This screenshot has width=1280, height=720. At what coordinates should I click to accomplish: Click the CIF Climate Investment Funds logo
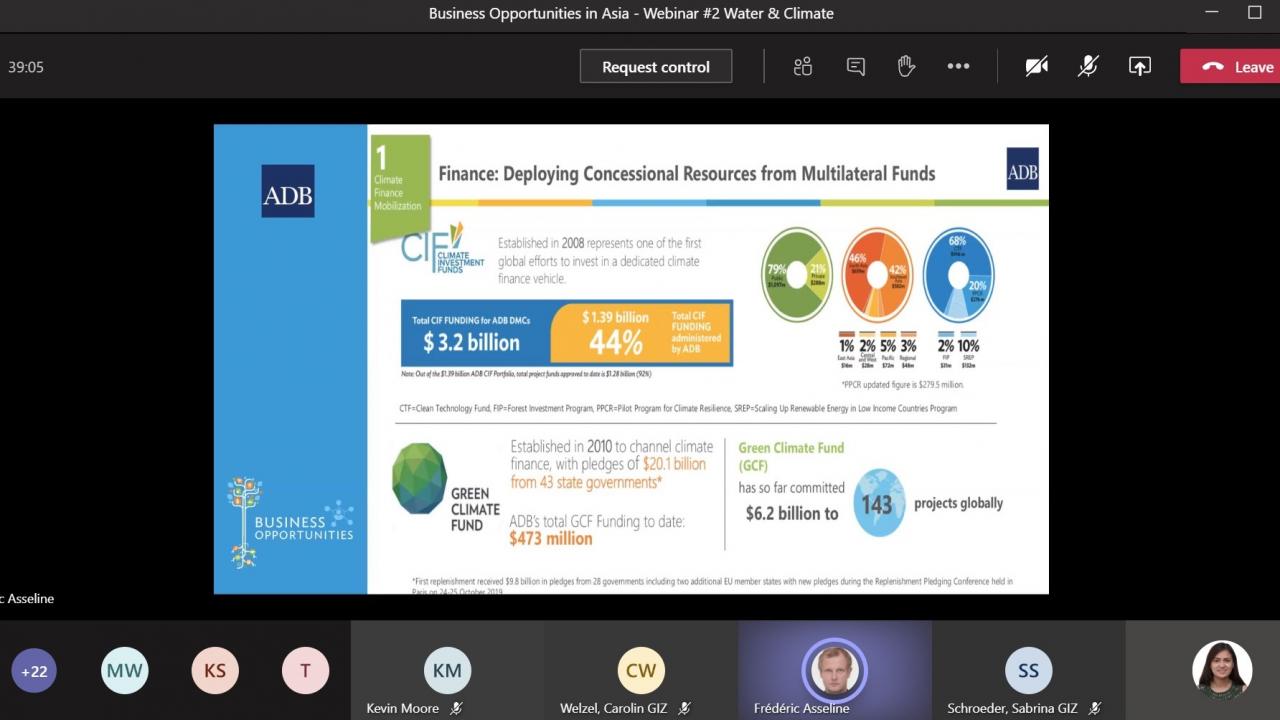coord(442,247)
